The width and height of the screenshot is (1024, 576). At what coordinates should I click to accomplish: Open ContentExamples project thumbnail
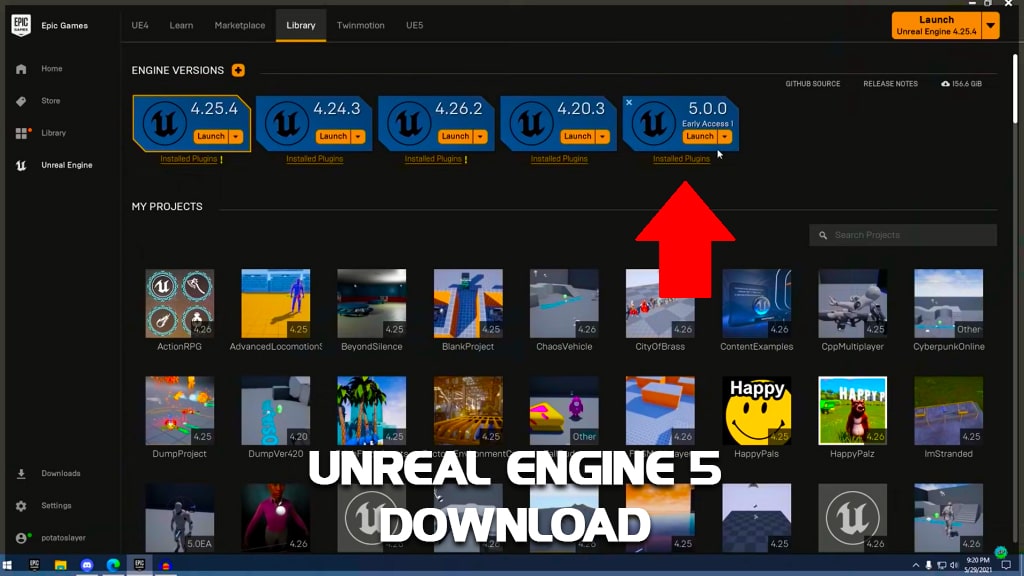tap(756, 303)
